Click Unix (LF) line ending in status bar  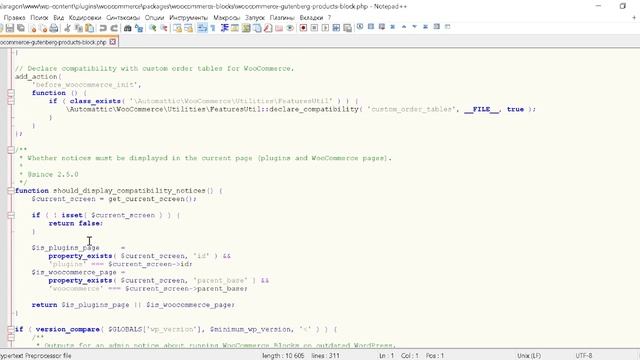click(529, 356)
